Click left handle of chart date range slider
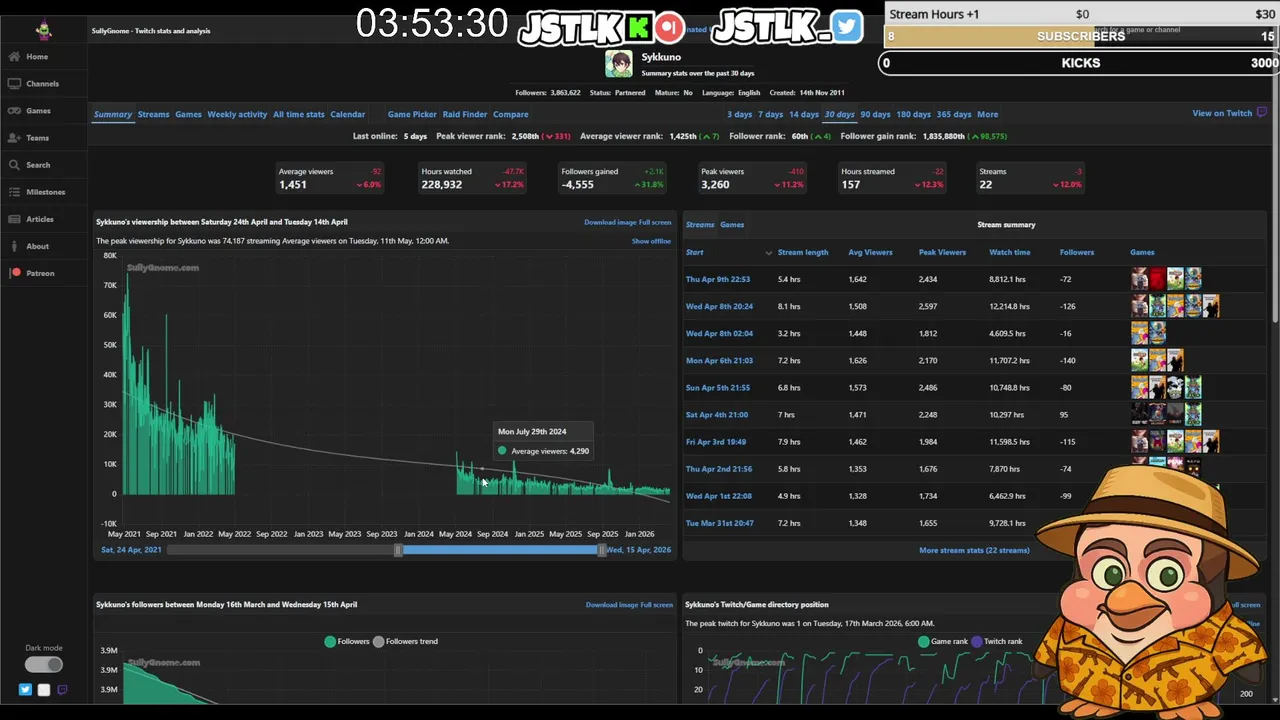This screenshot has width=1280, height=720. coord(398,550)
